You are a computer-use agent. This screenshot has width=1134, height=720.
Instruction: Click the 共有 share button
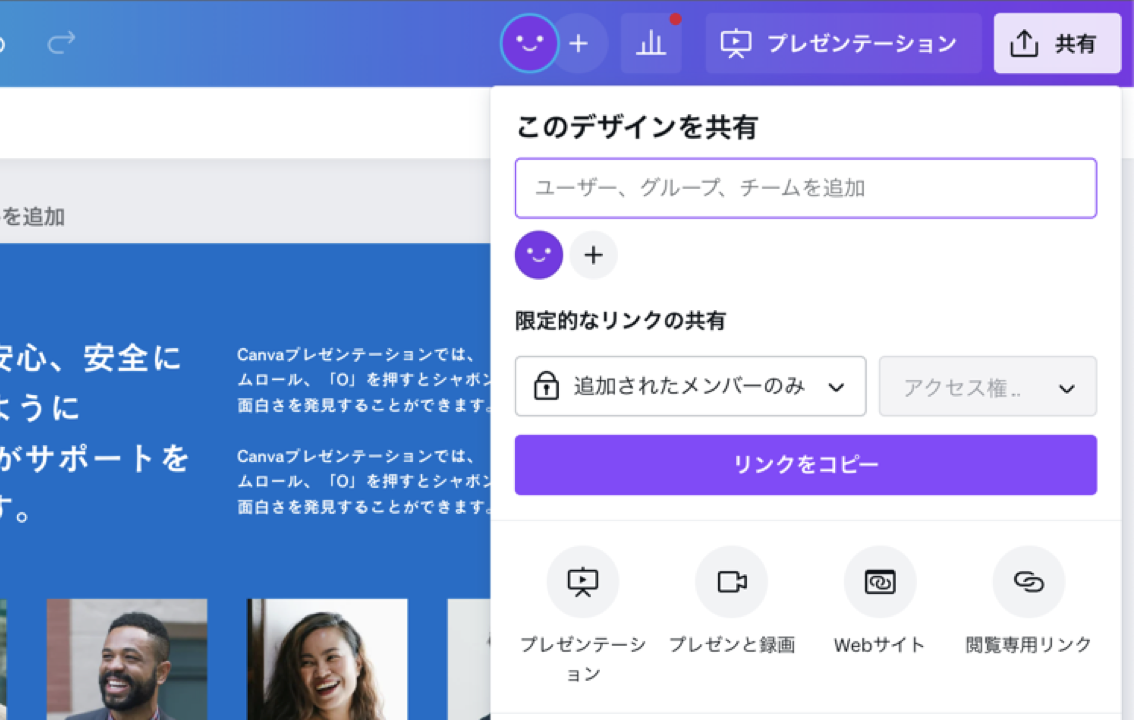pyautogui.click(x=1057, y=43)
